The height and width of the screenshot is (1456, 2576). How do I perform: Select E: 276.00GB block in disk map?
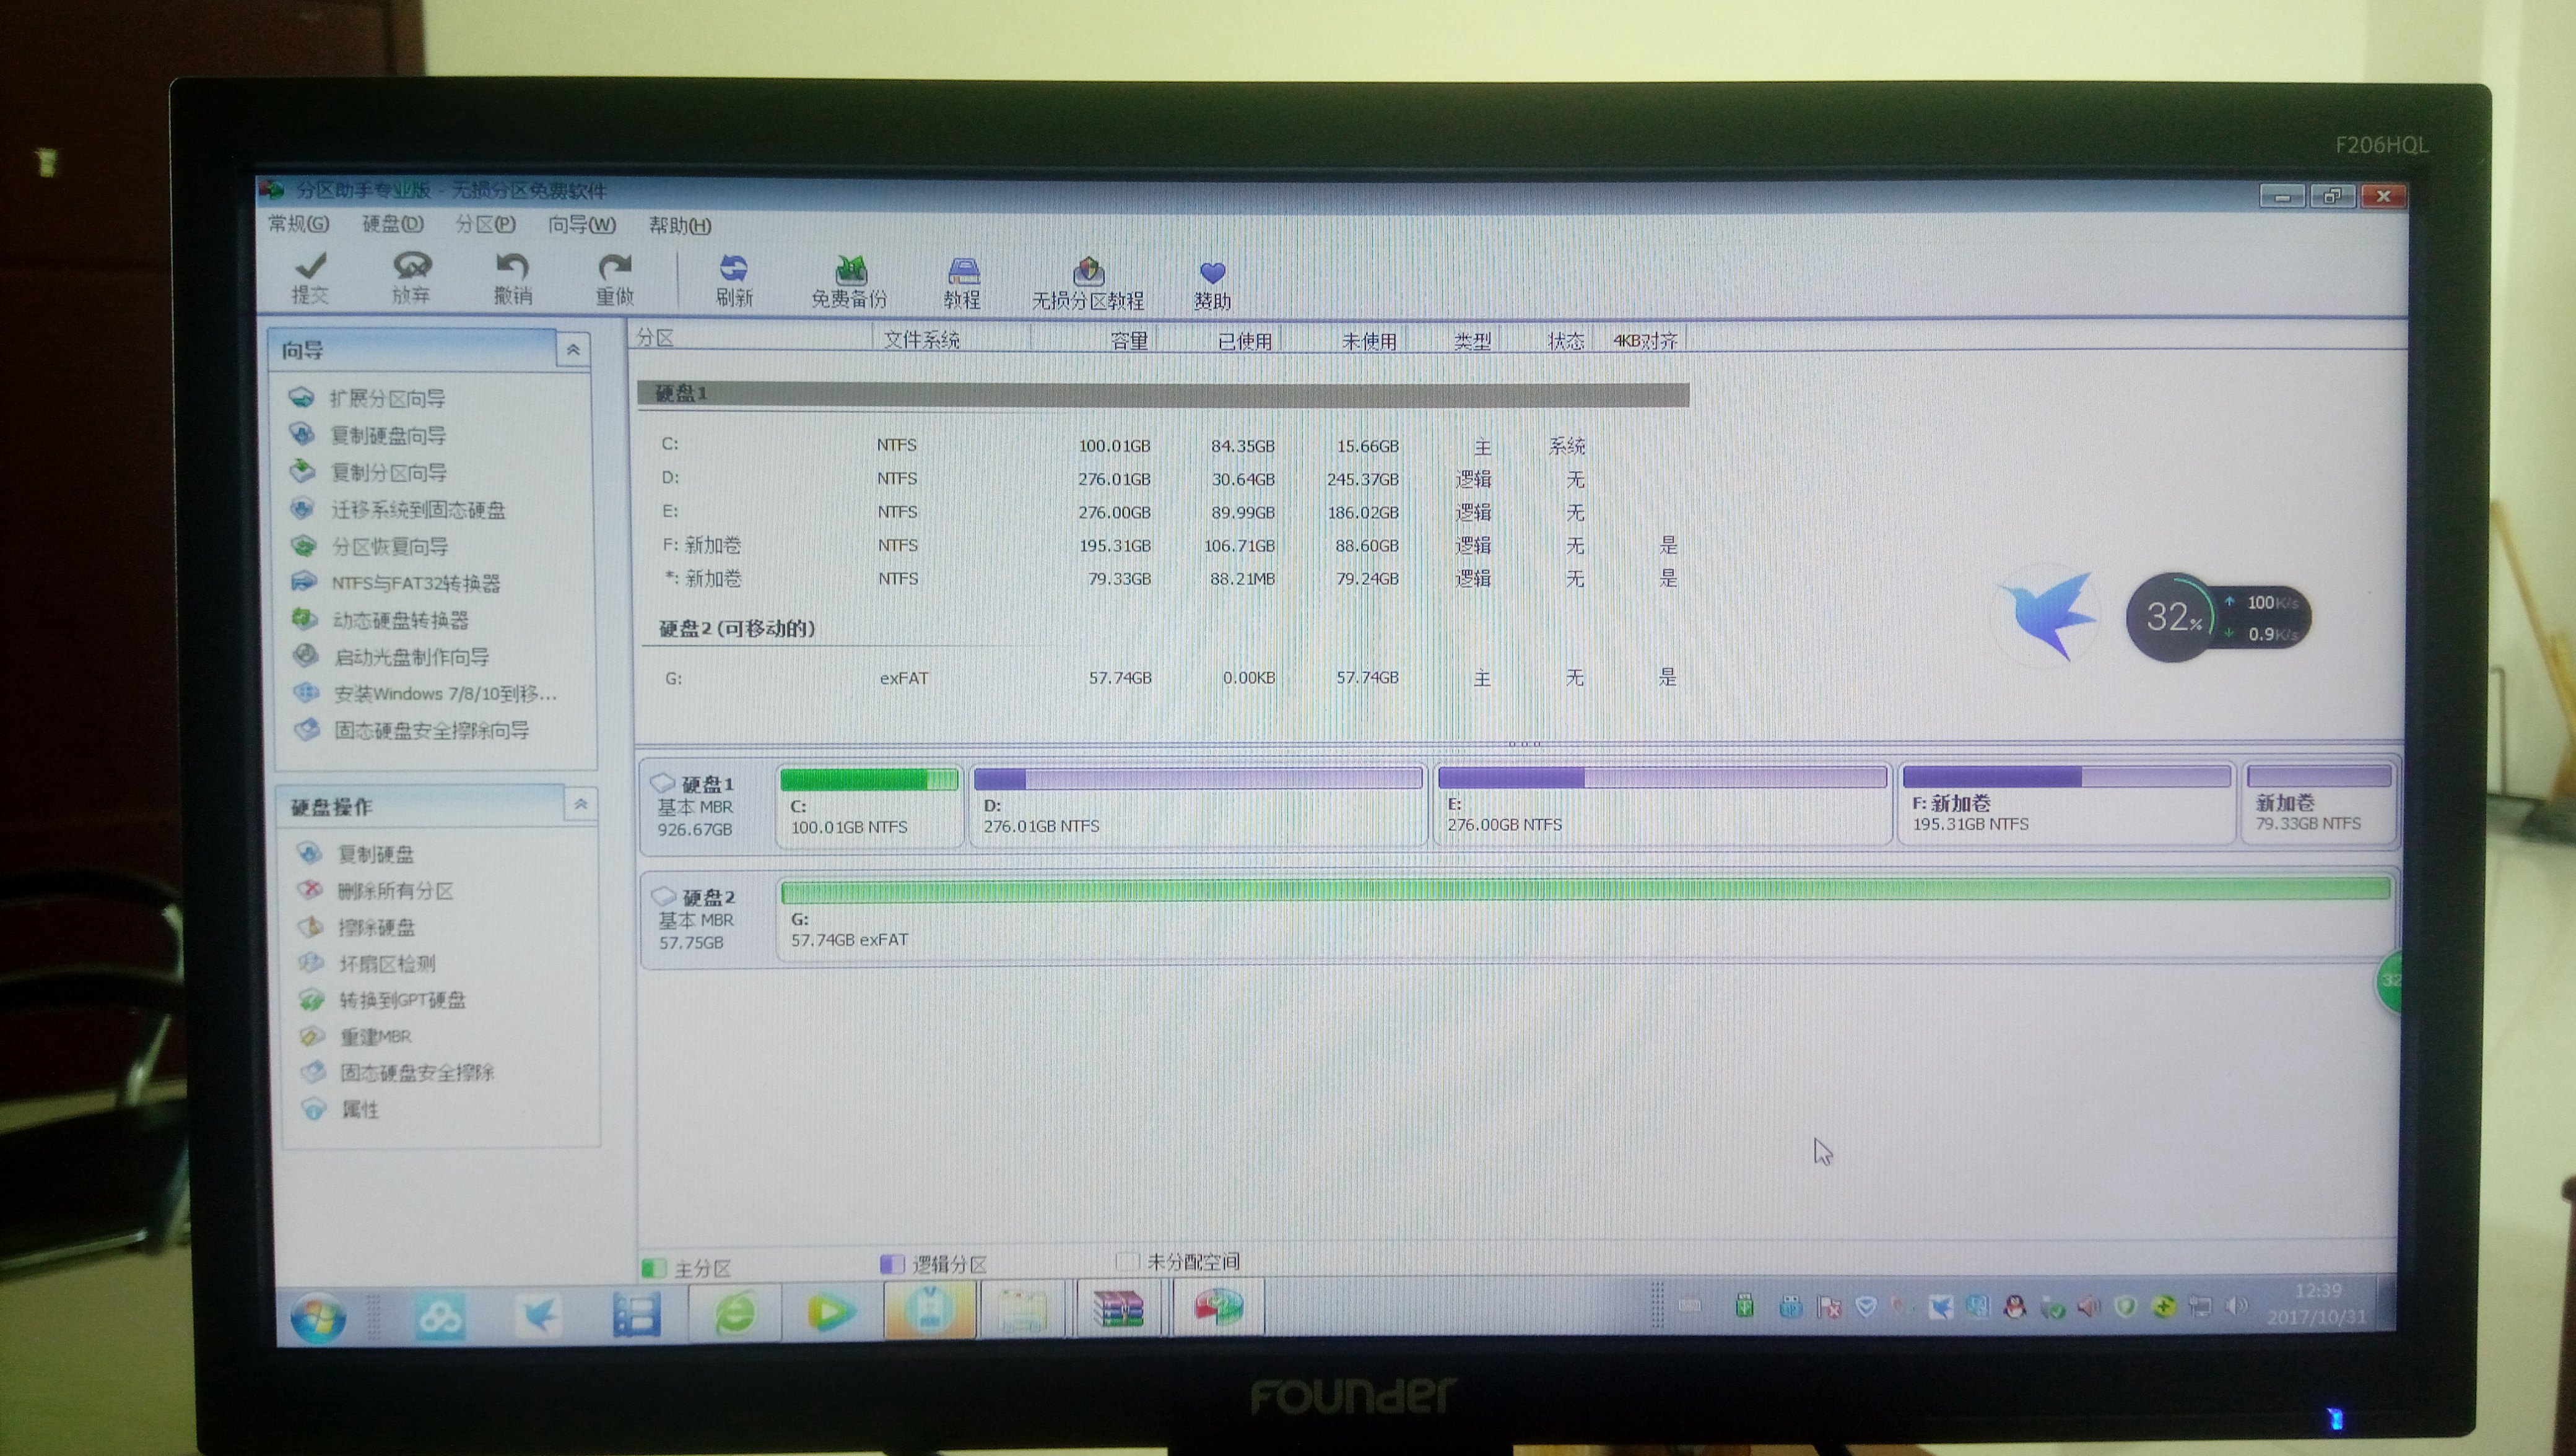(1662, 804)
